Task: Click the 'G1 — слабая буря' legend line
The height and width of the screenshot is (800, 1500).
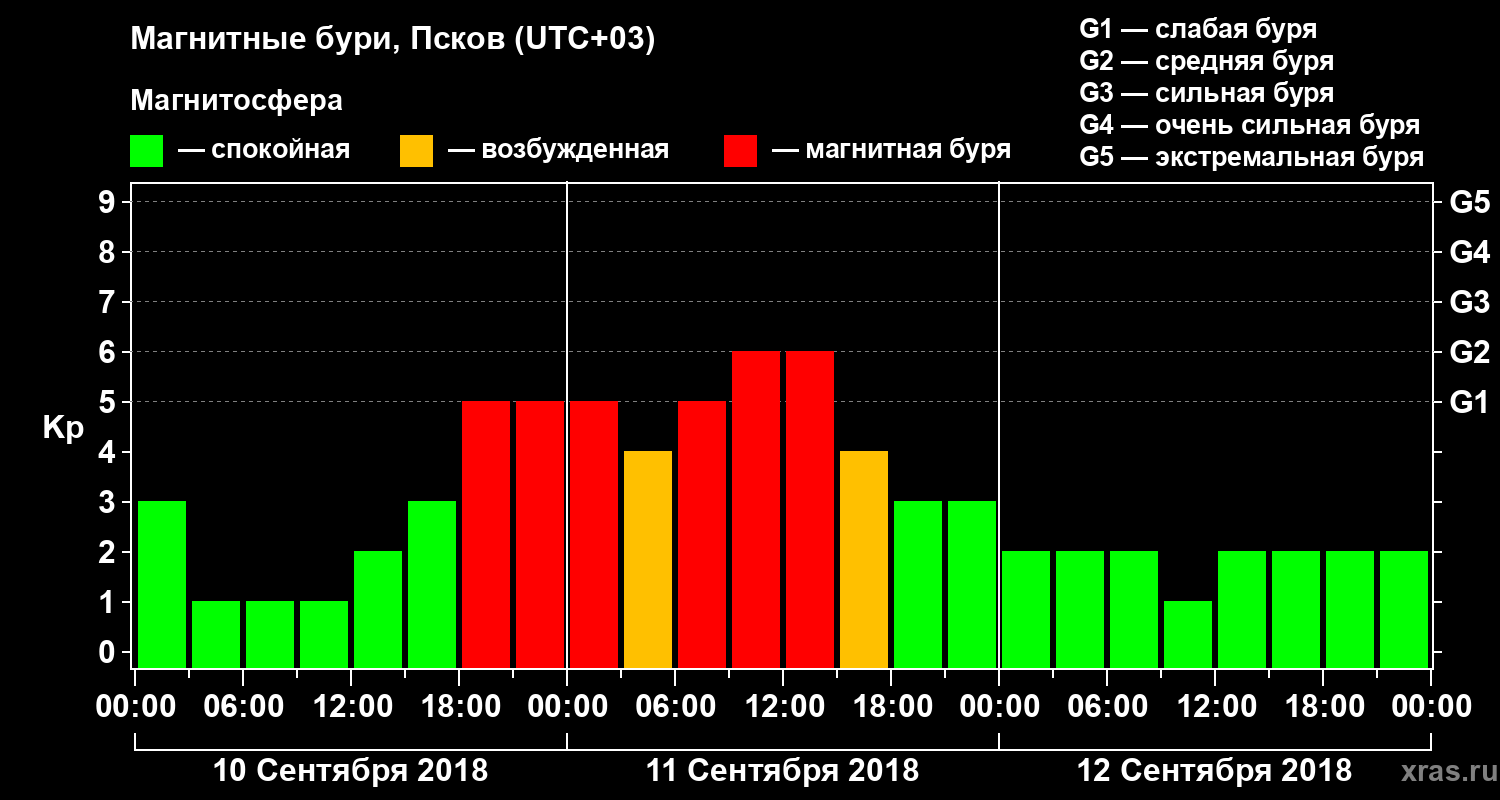Action: (1198, 28)
